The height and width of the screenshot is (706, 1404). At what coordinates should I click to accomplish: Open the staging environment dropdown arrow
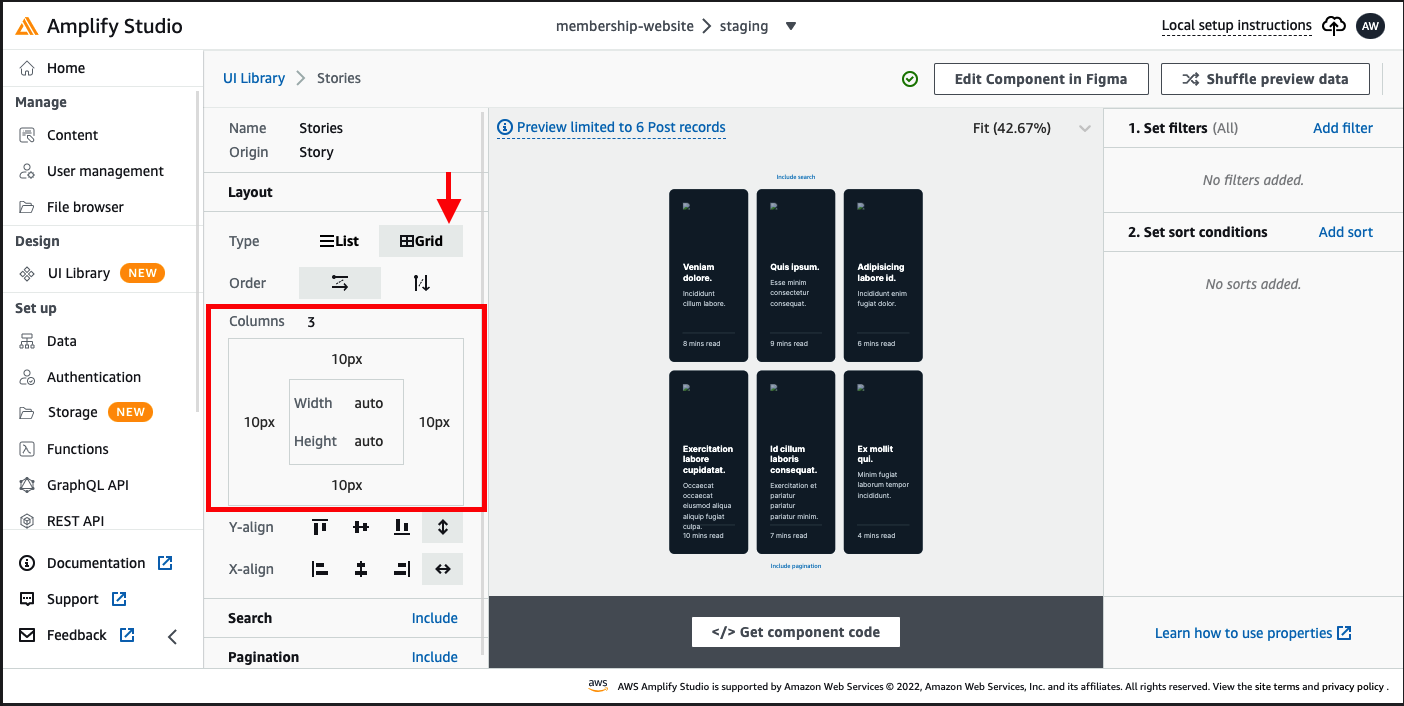[x=791, y=26]
